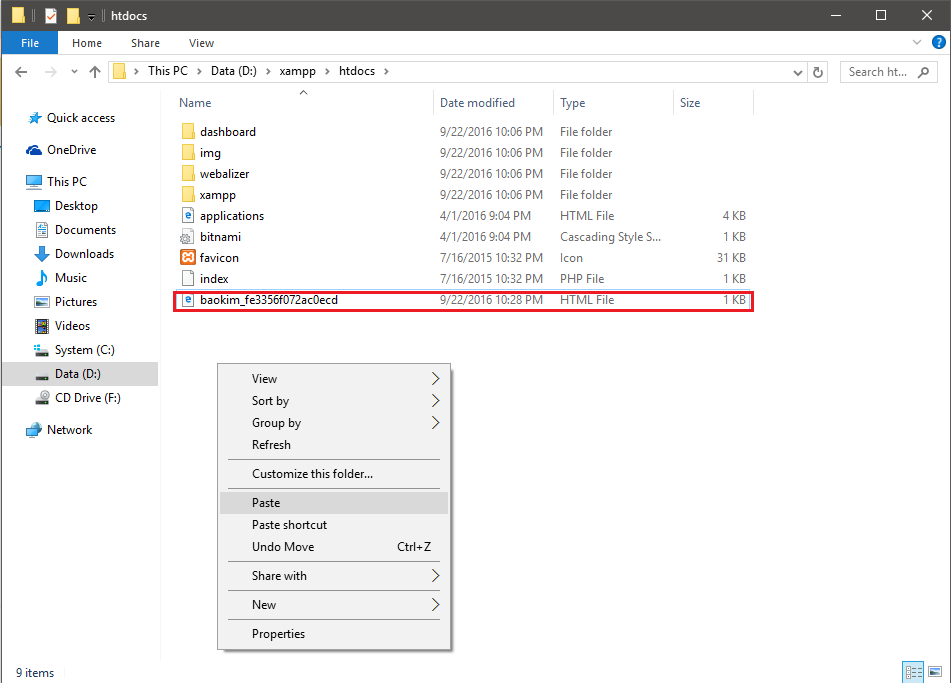The height and width of the screenshot is (683, 951).
Task: Click This PC in address breadcrumb
Action: (x=168, y=71)
